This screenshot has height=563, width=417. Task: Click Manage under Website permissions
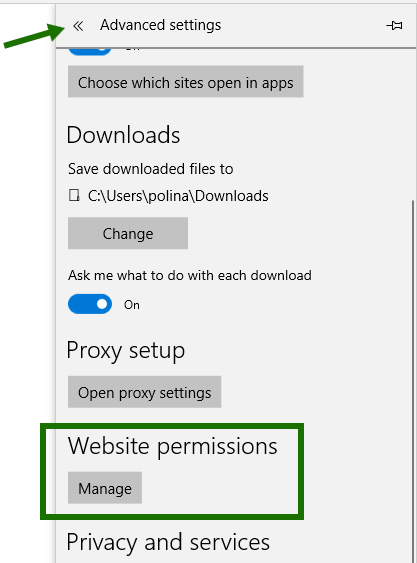pos(105,488)
